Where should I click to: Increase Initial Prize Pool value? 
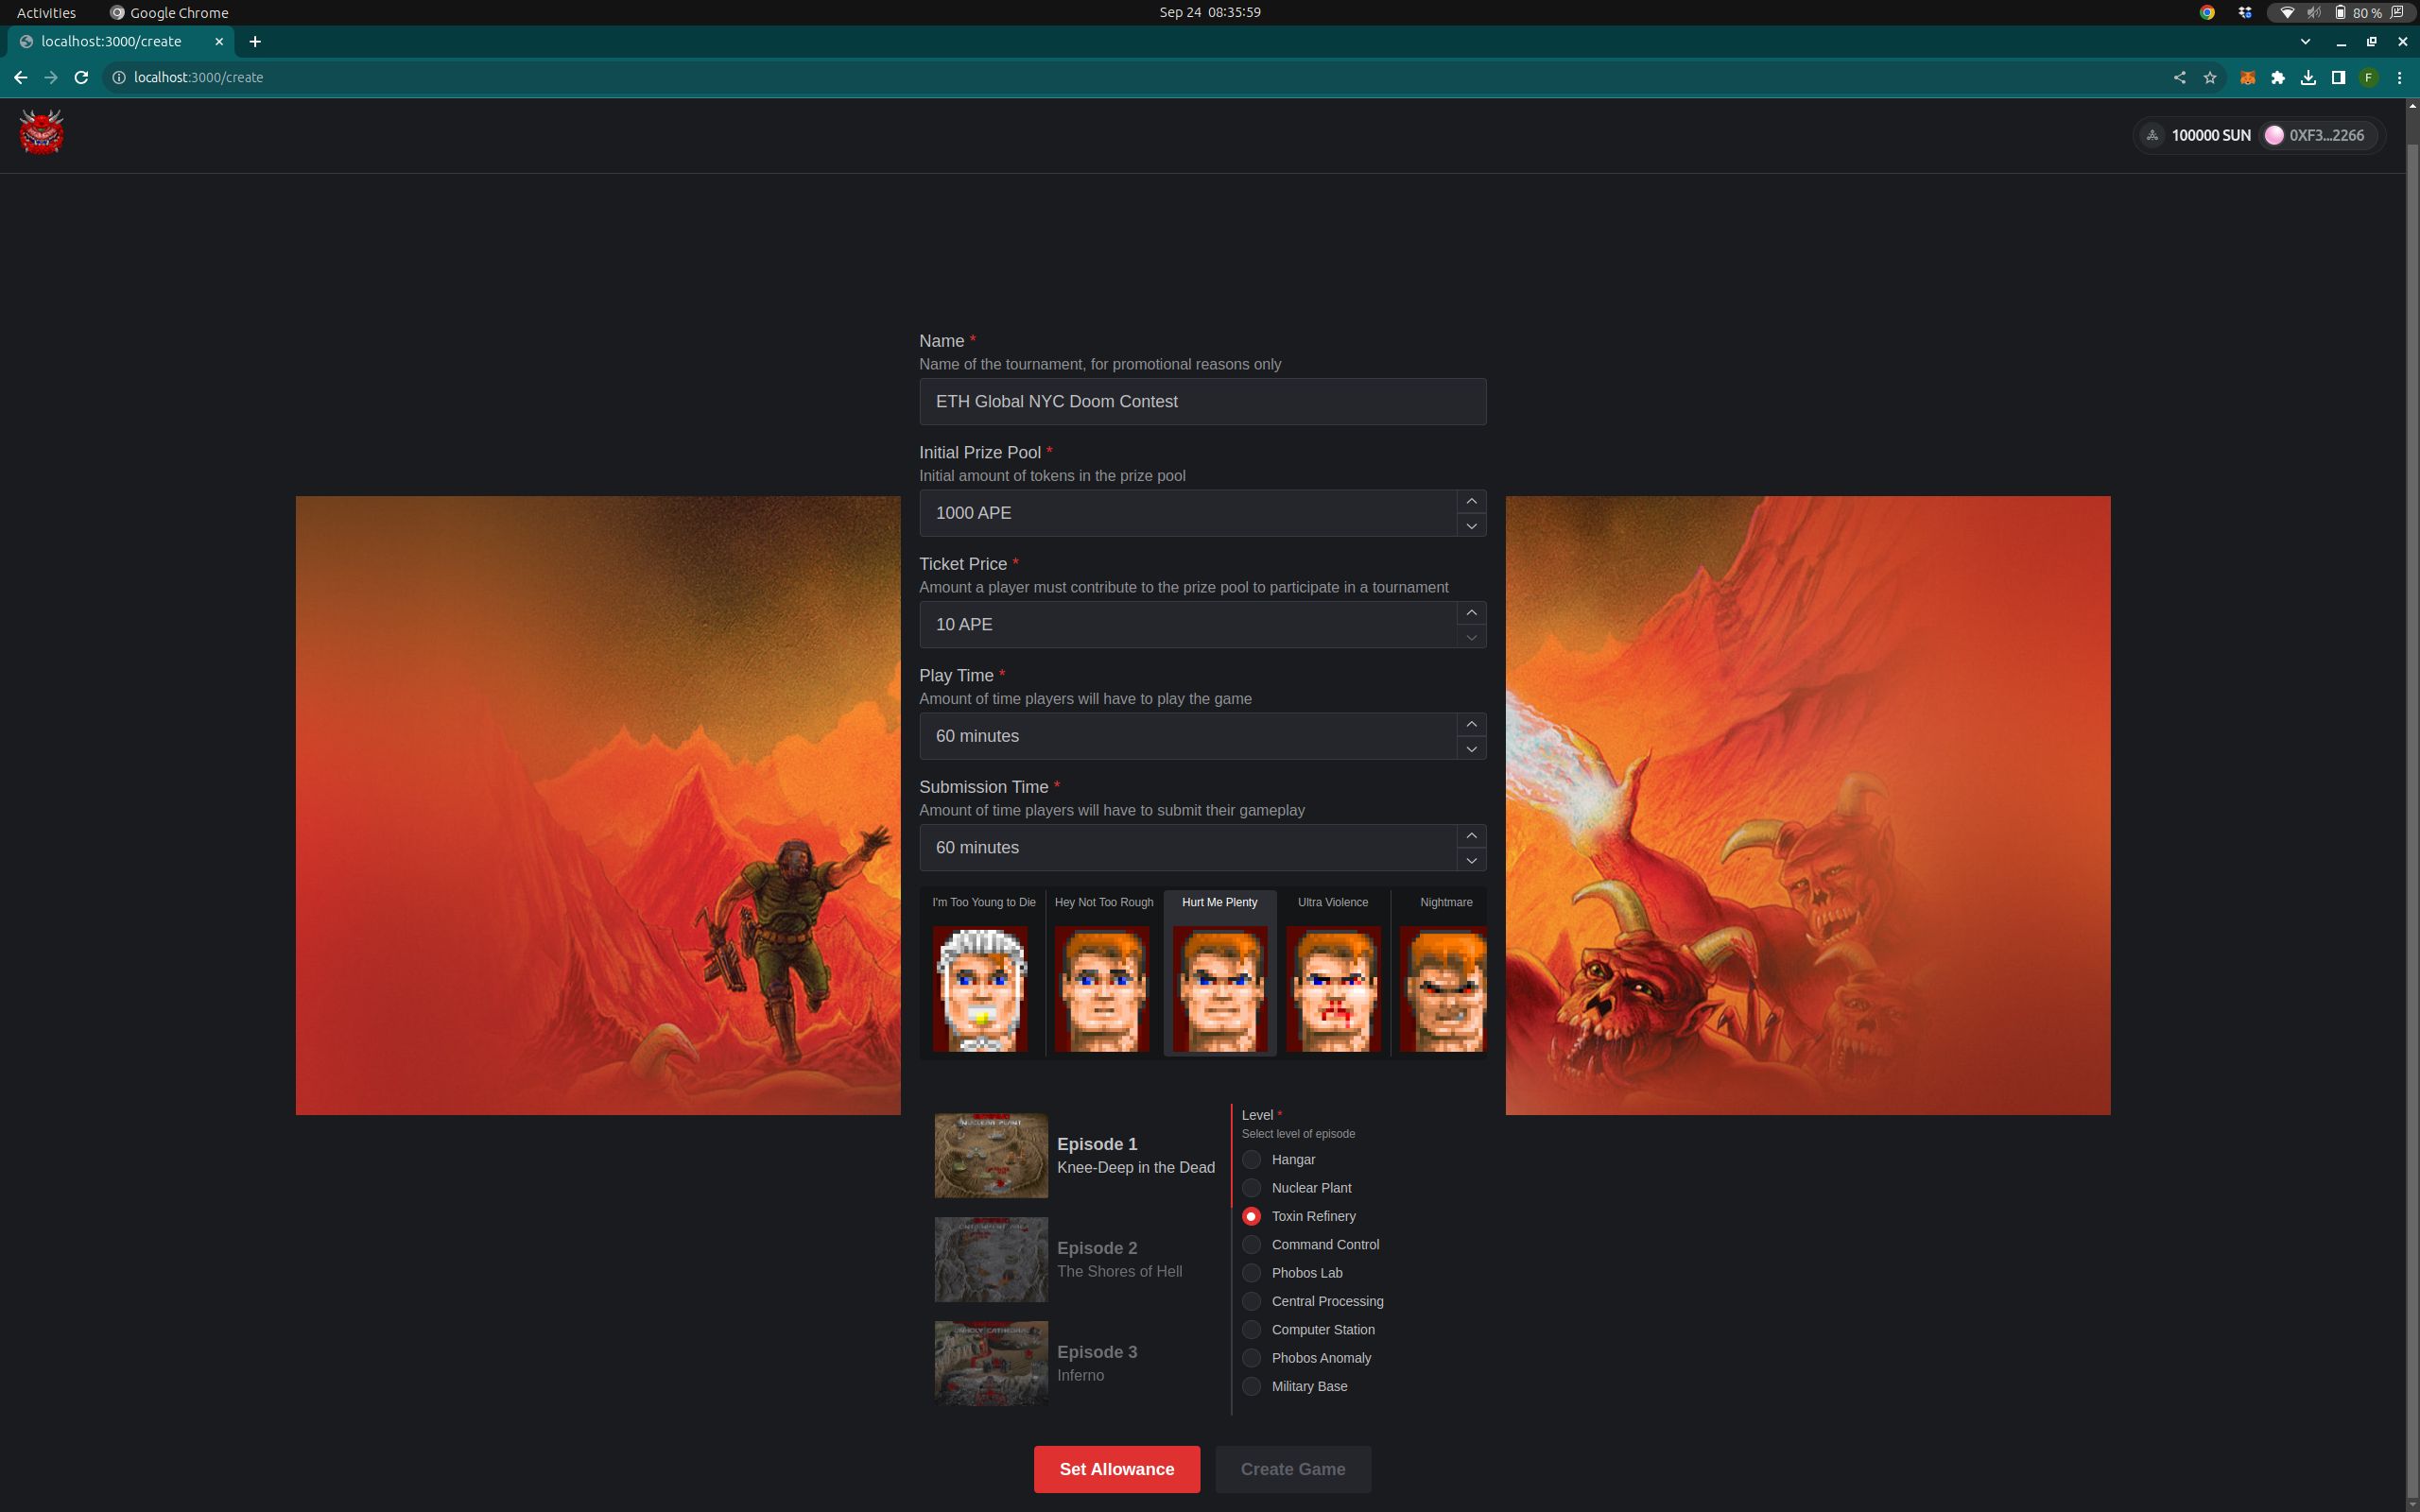tap(1471, 501)
